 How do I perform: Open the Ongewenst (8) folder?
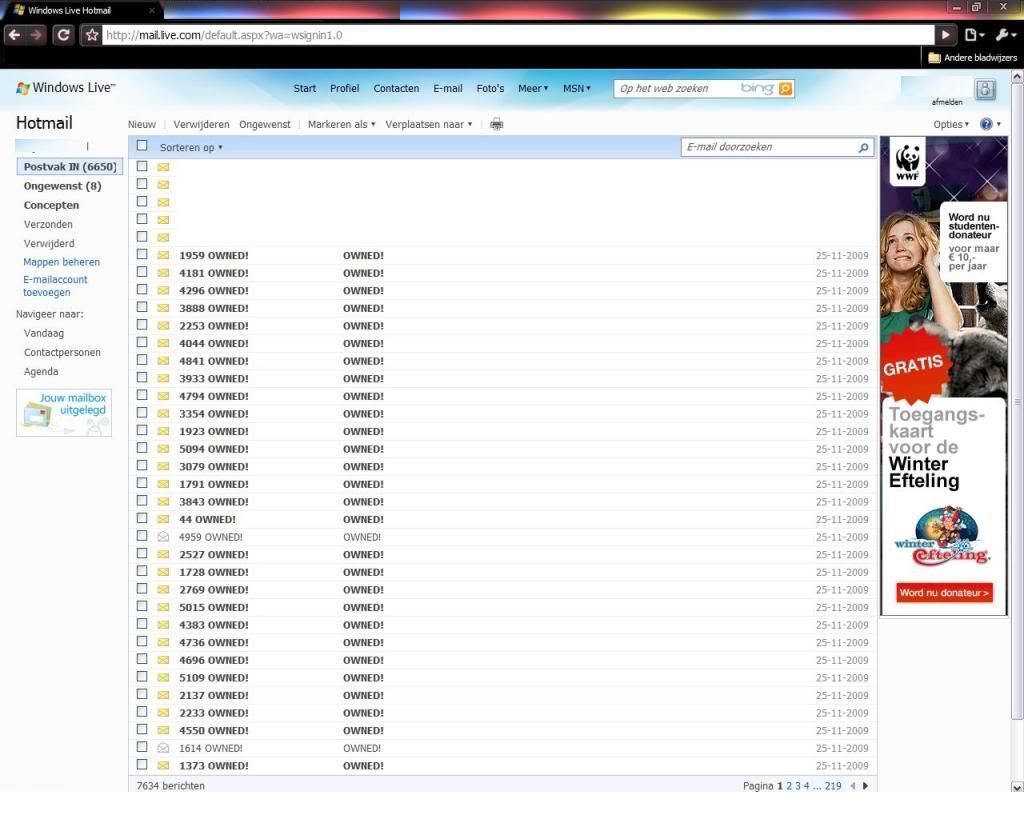click(x=63, y=186)
